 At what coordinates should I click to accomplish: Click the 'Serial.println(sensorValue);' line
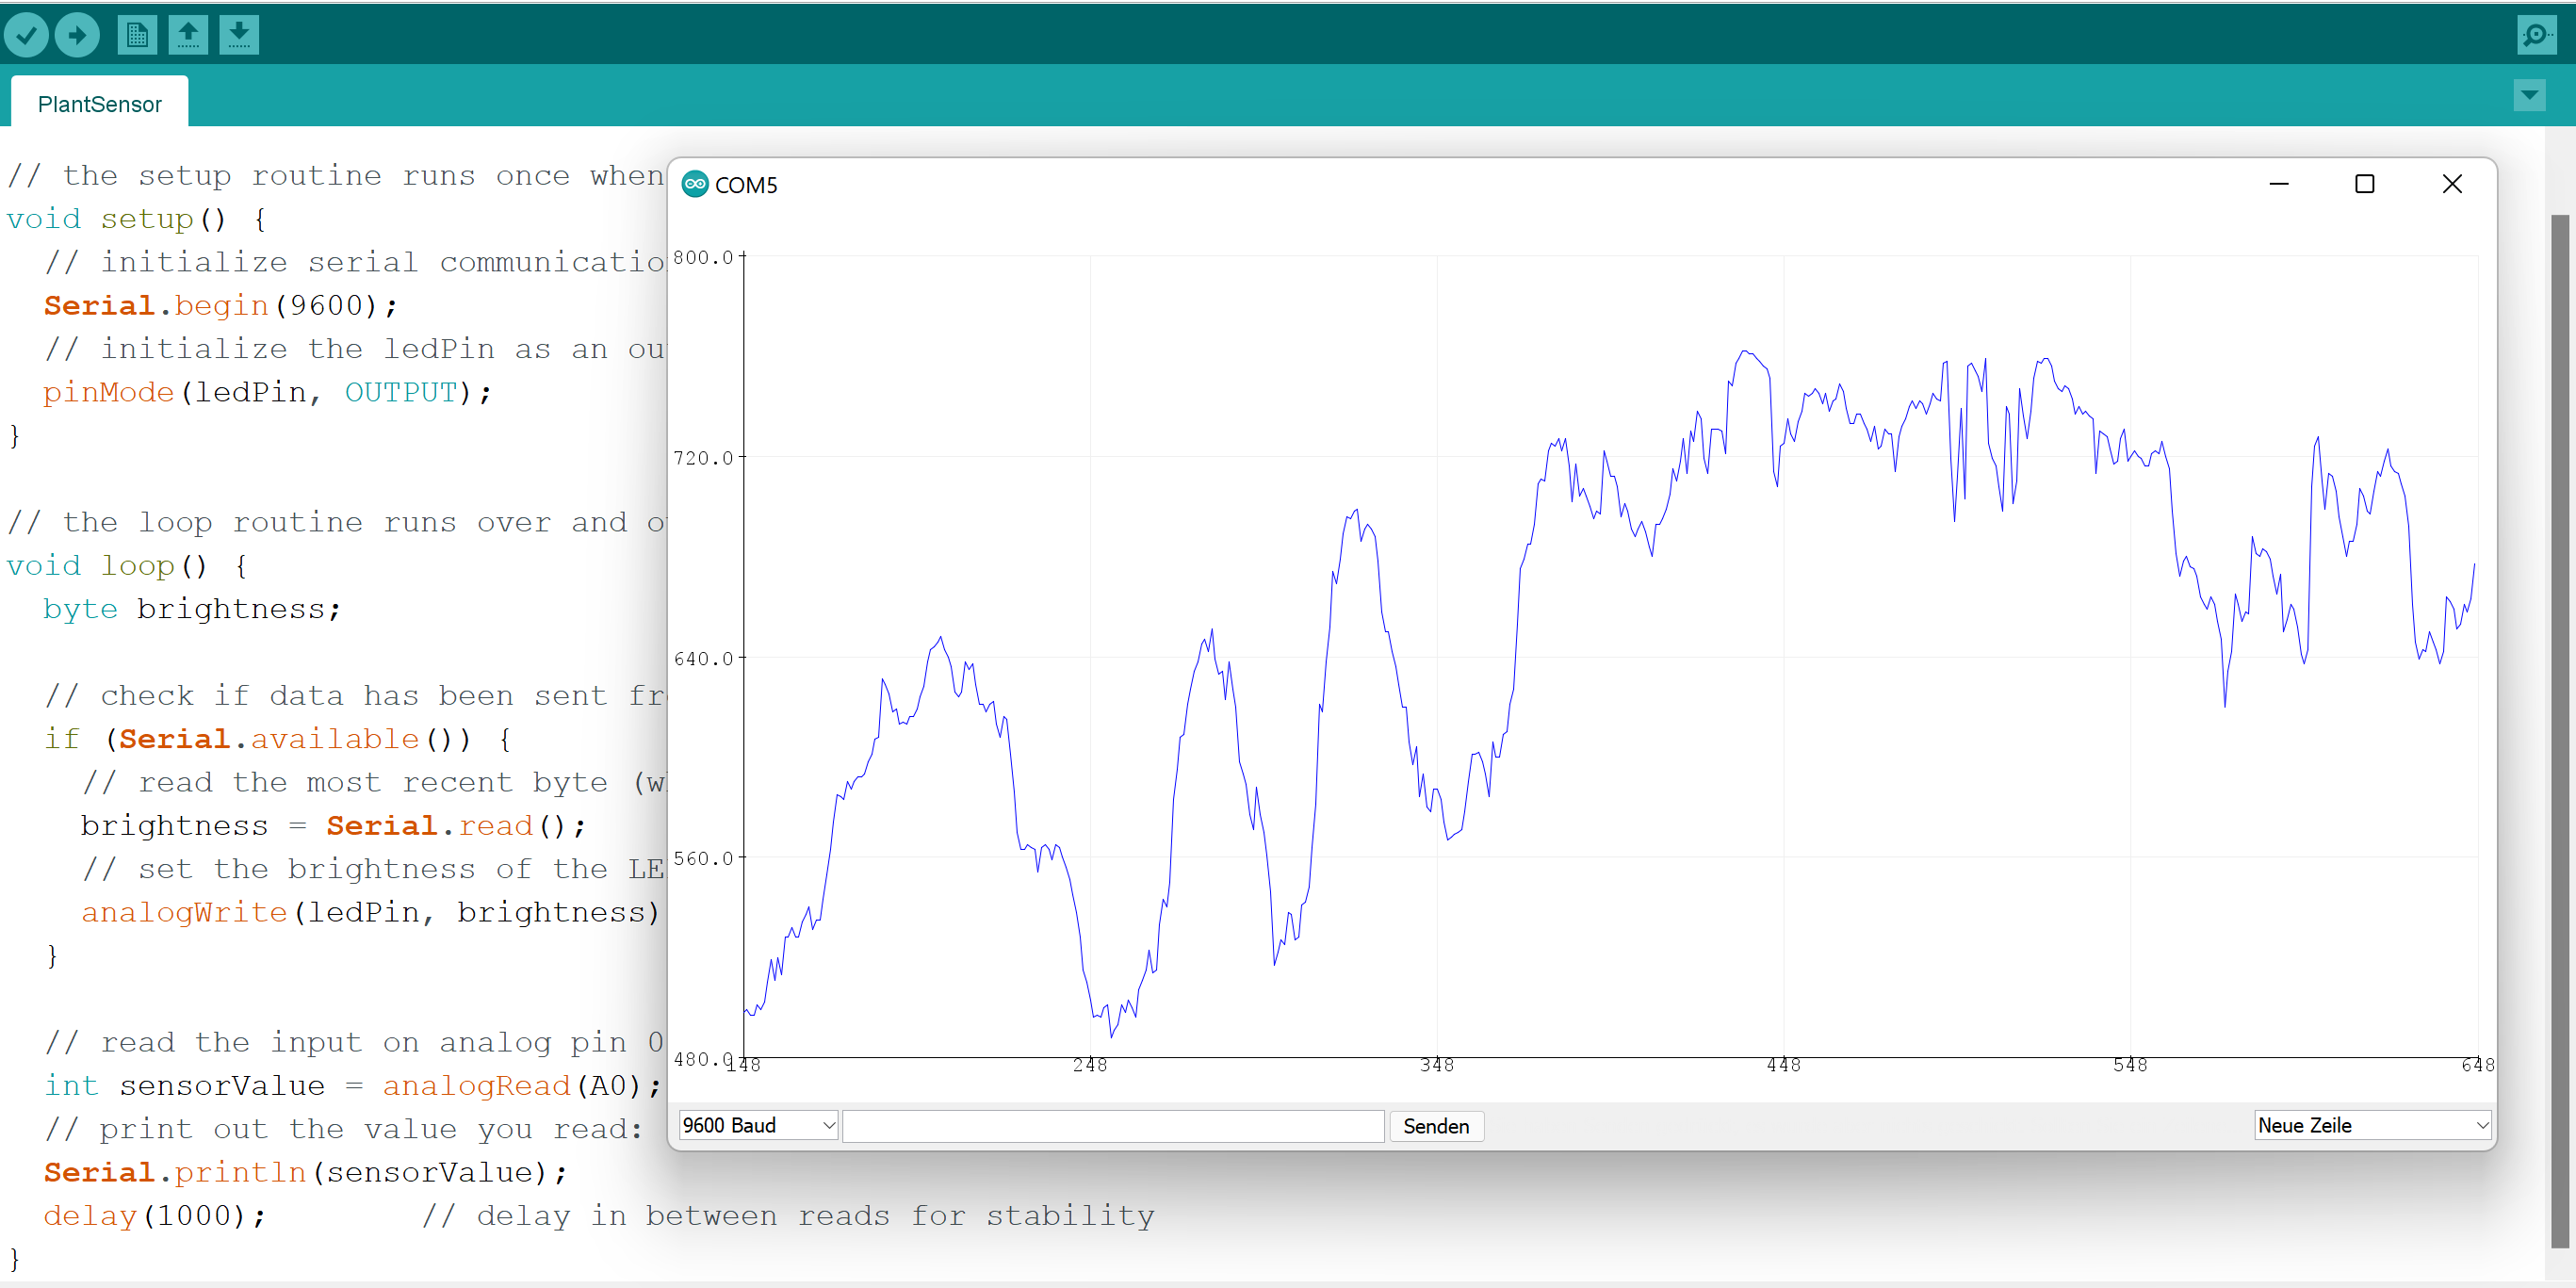(305, 1172)
